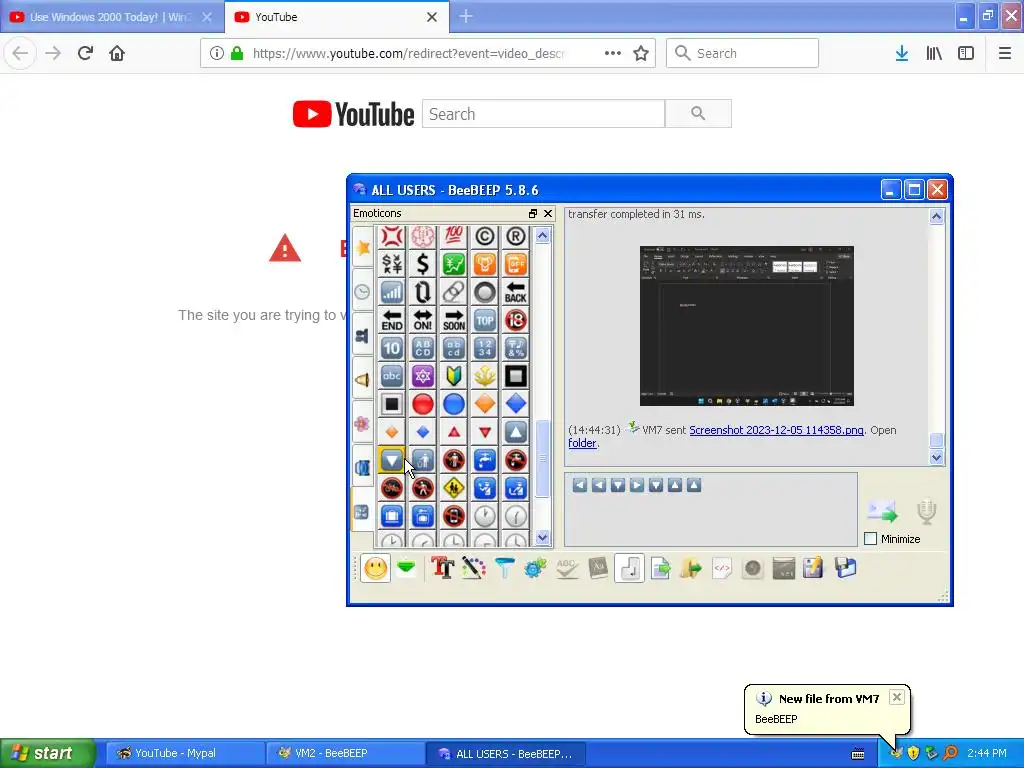Enable the Minimize checkbox
The width and height of the screenshot is (1024, 768).
(x=870, y=539)
